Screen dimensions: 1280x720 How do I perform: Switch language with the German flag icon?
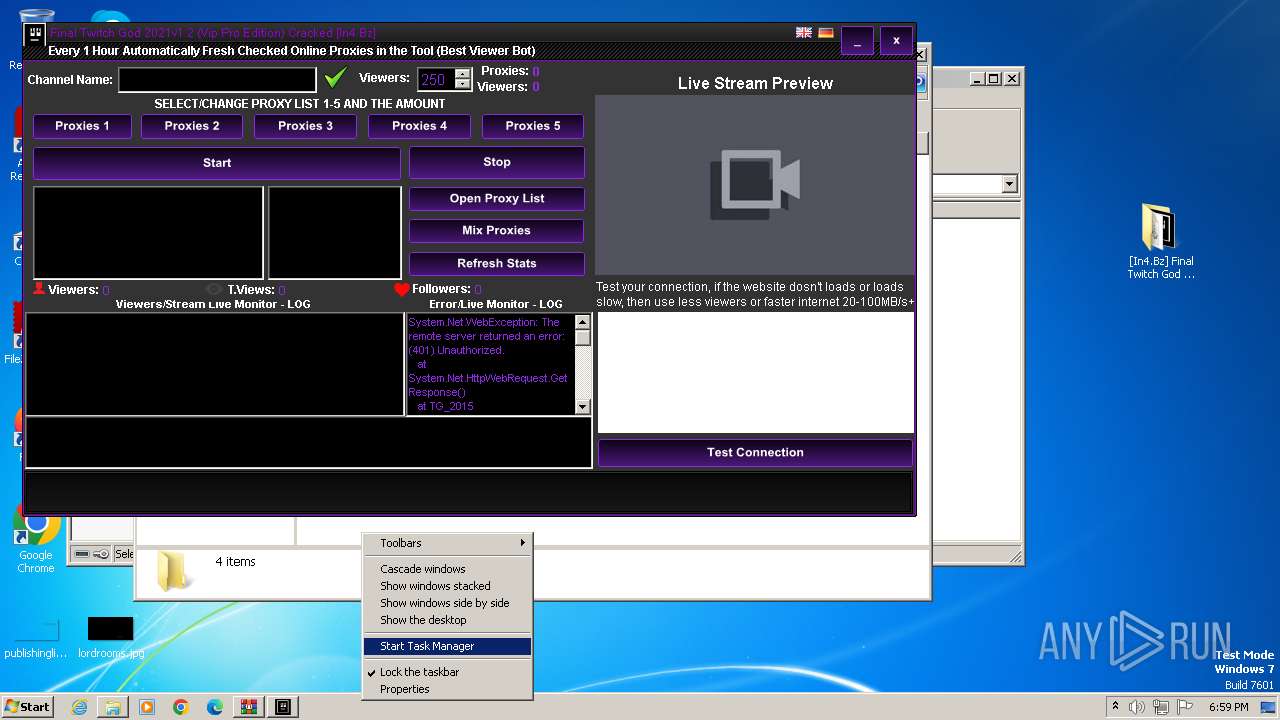click(826, 33)
